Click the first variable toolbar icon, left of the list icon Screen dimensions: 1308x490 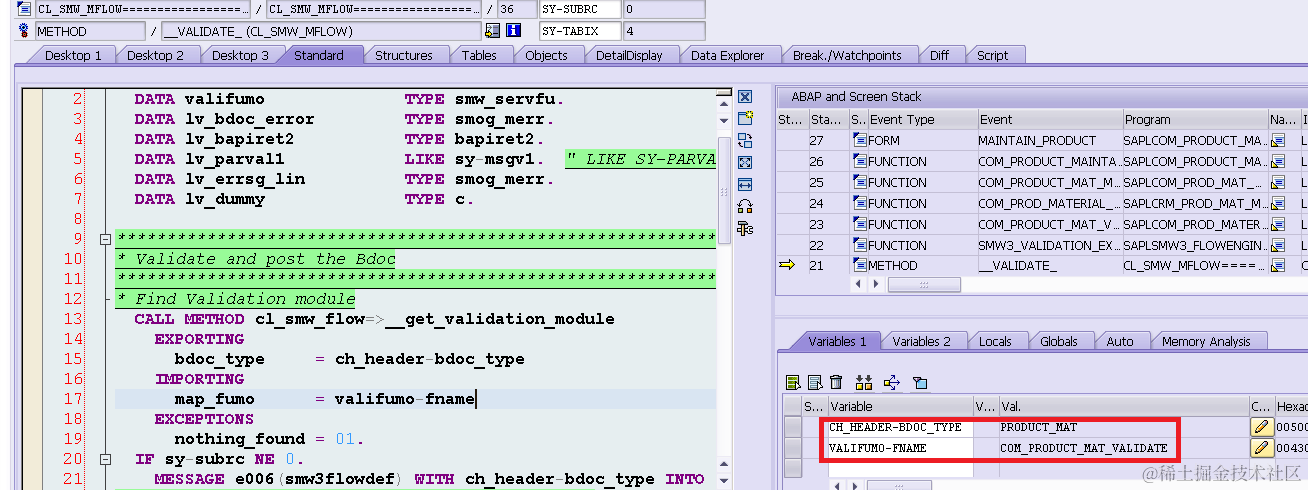click(x=793, y=382)
